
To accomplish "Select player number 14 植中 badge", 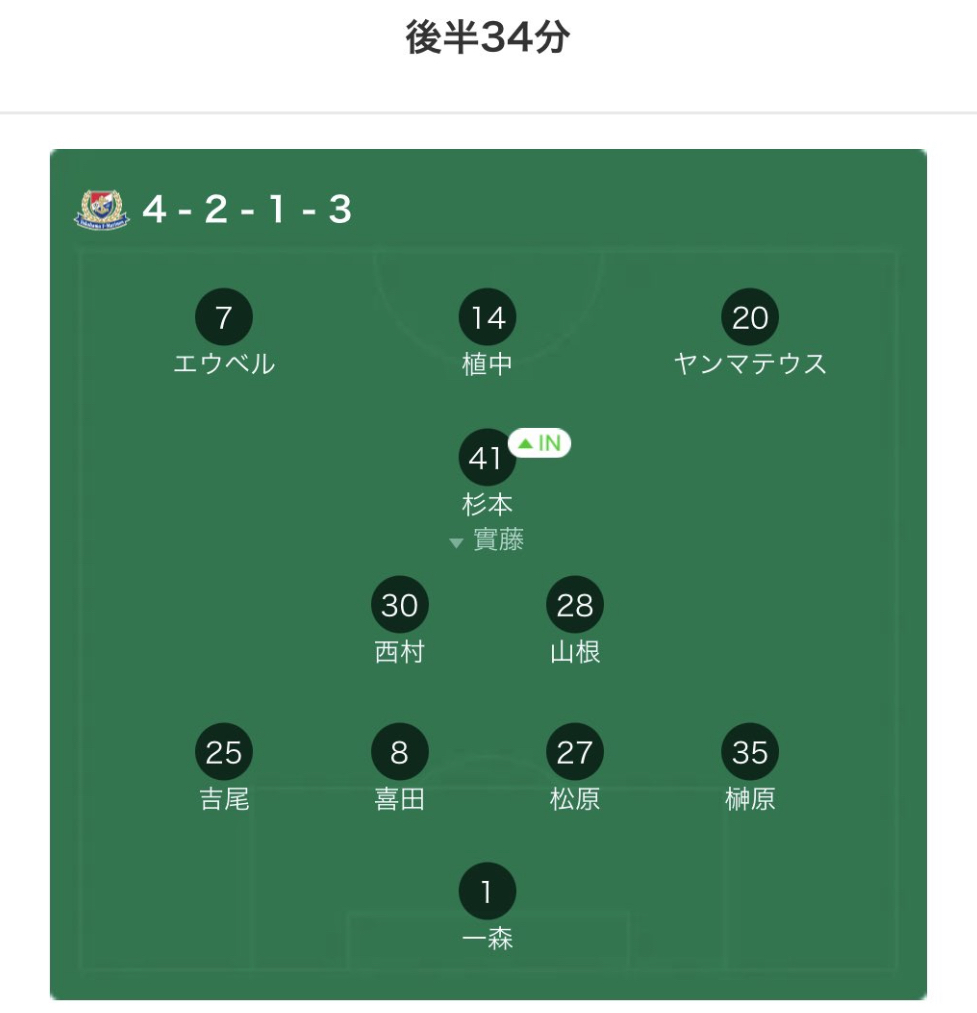I will click(x=487, y=317).
